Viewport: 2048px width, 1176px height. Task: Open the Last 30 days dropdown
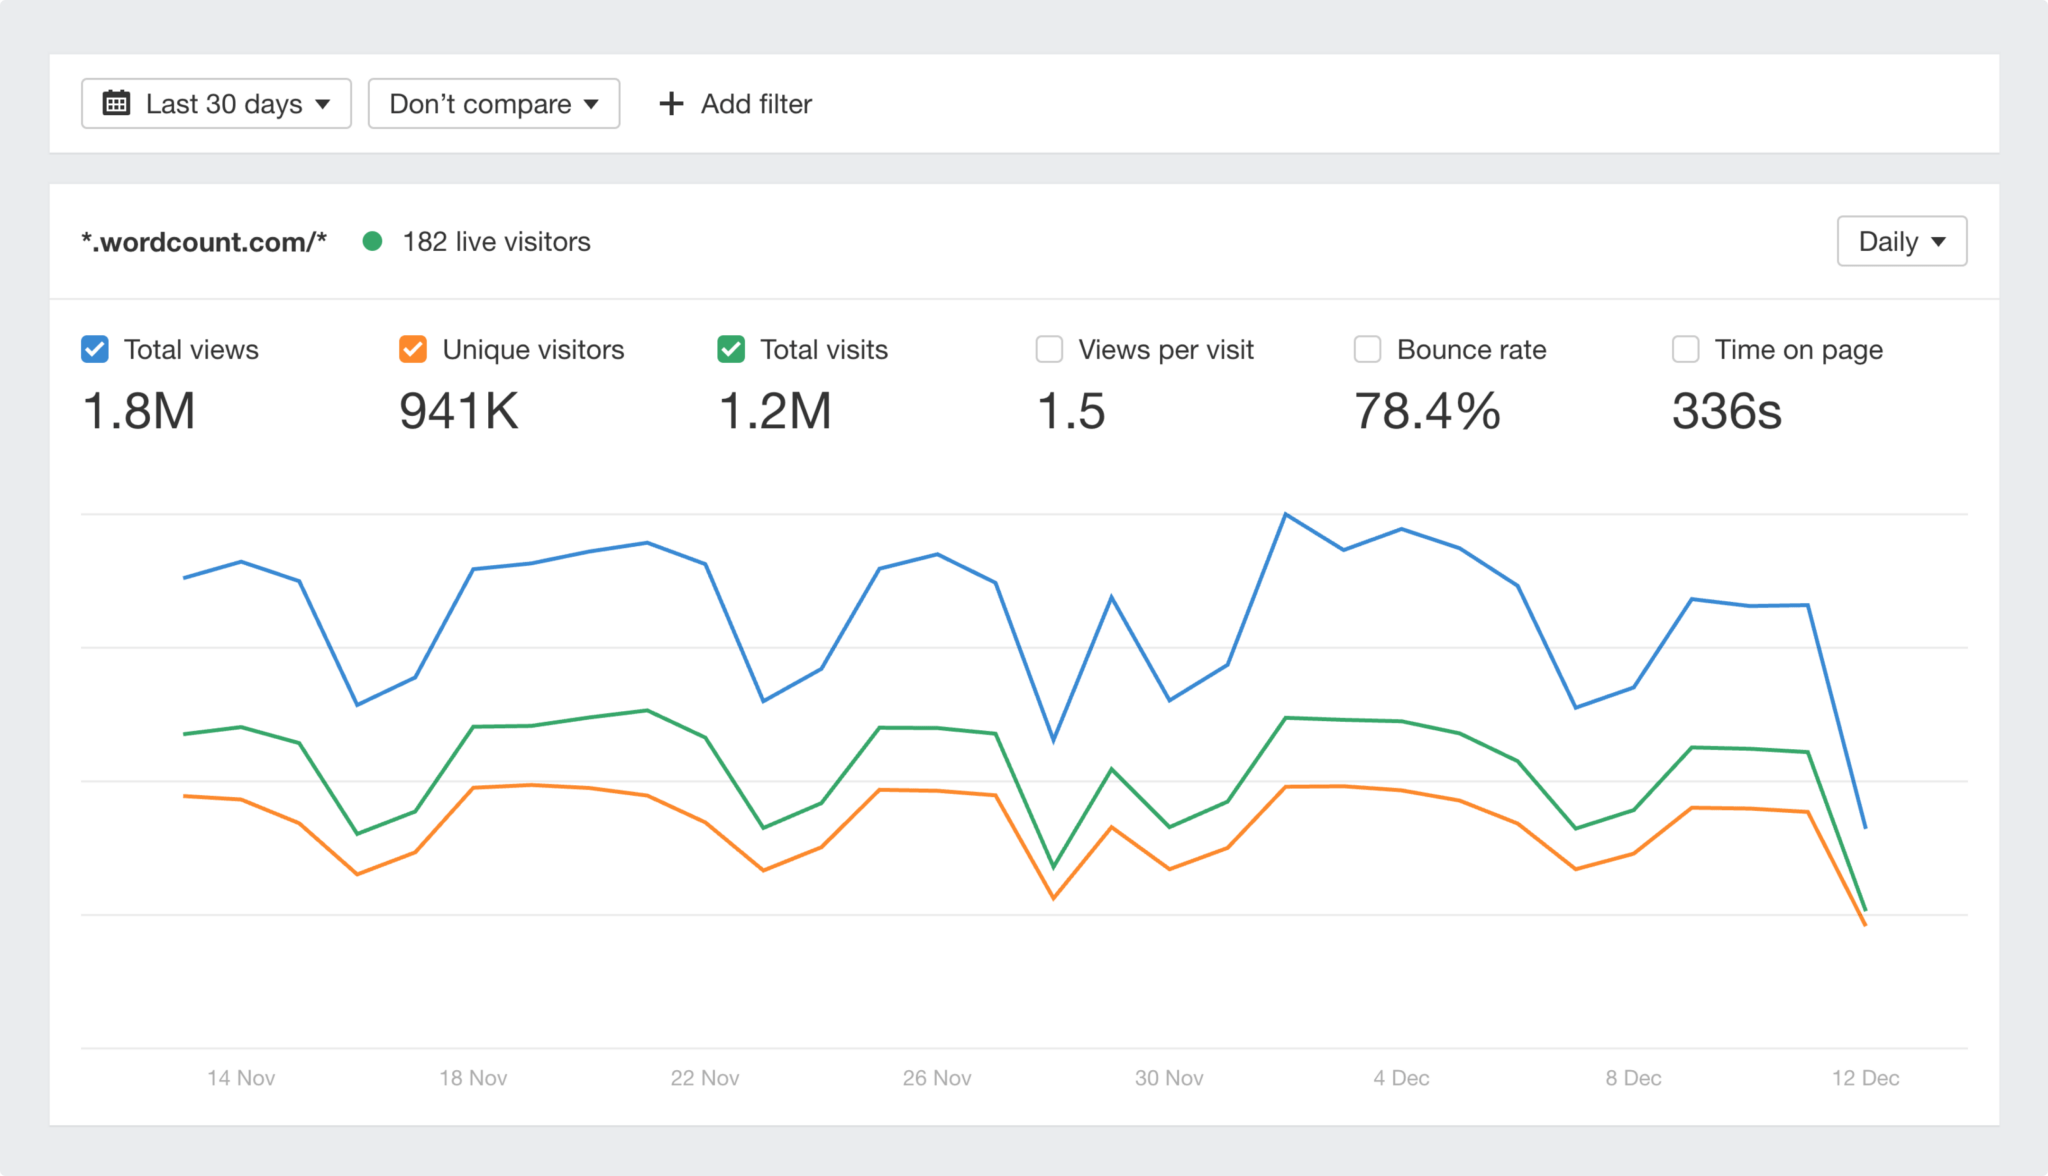[x=216, y=103]
